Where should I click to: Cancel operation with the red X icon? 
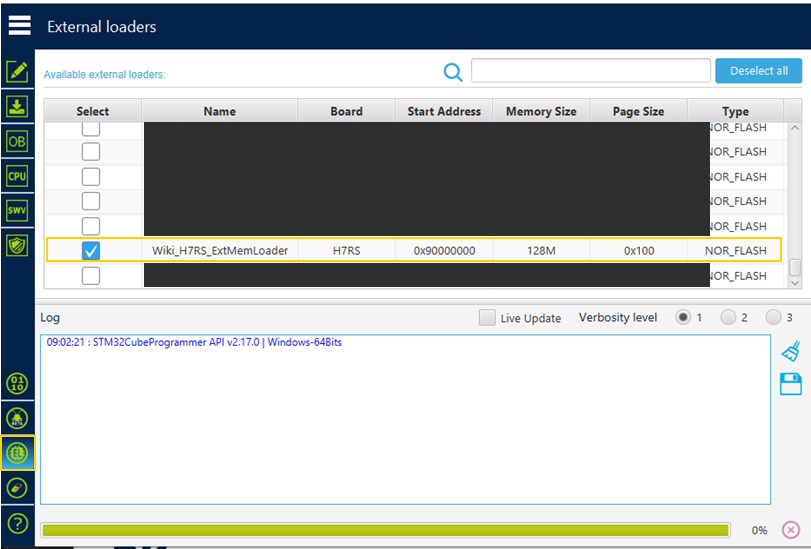(790, 530)
